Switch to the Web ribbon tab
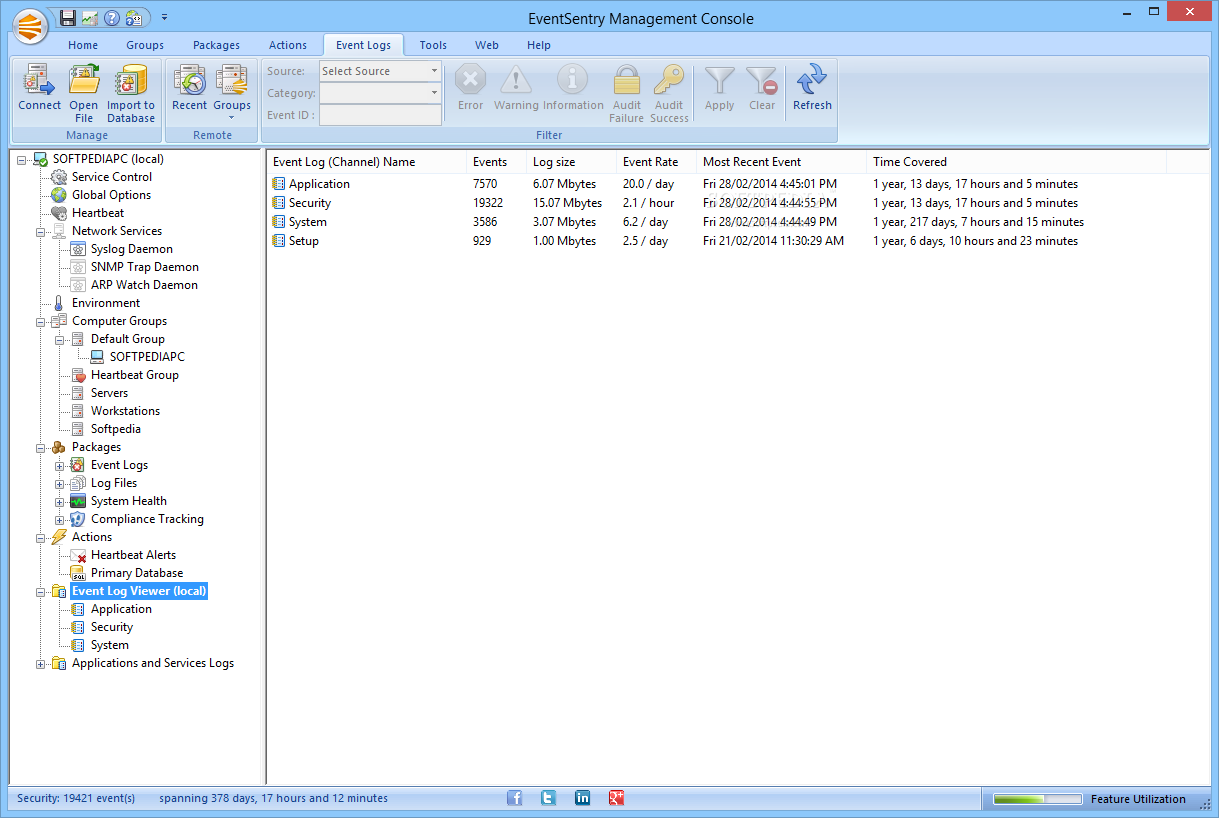 [x=487, y=45]
